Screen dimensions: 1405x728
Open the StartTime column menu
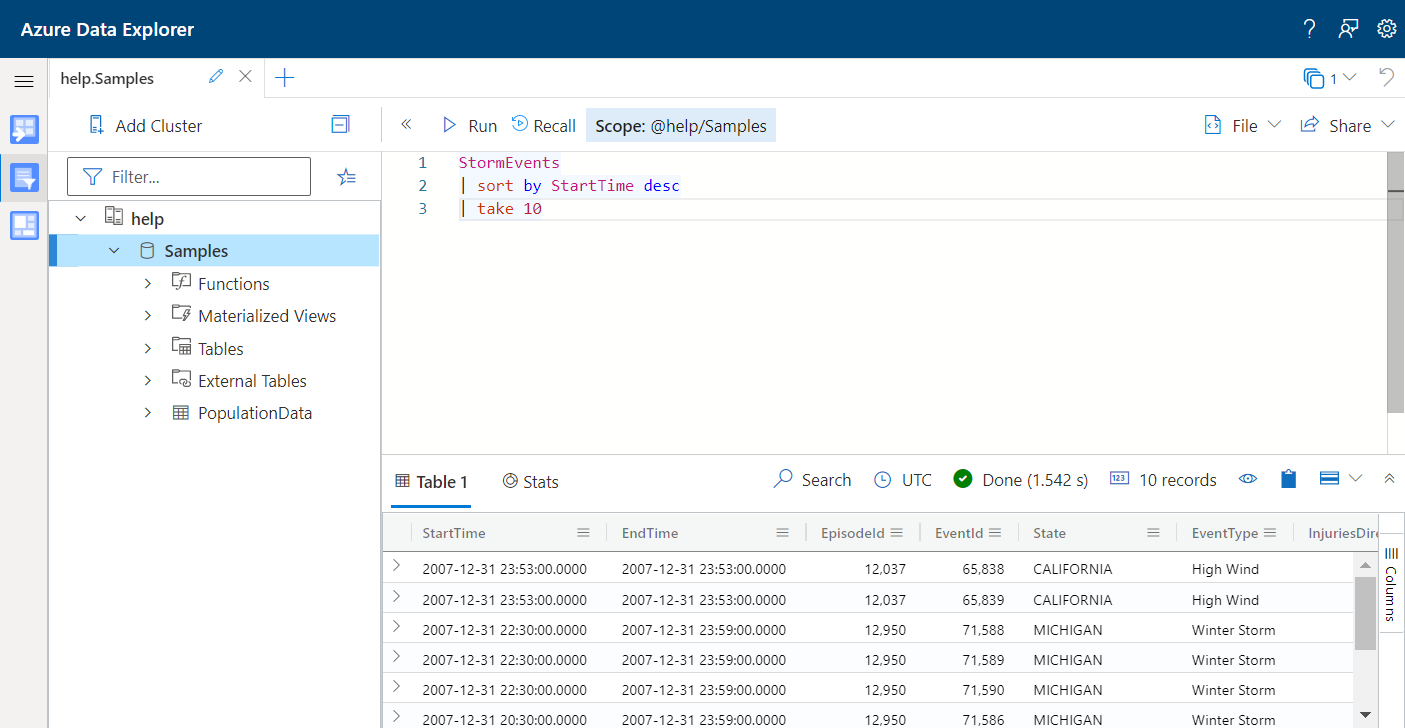(584, 533)
